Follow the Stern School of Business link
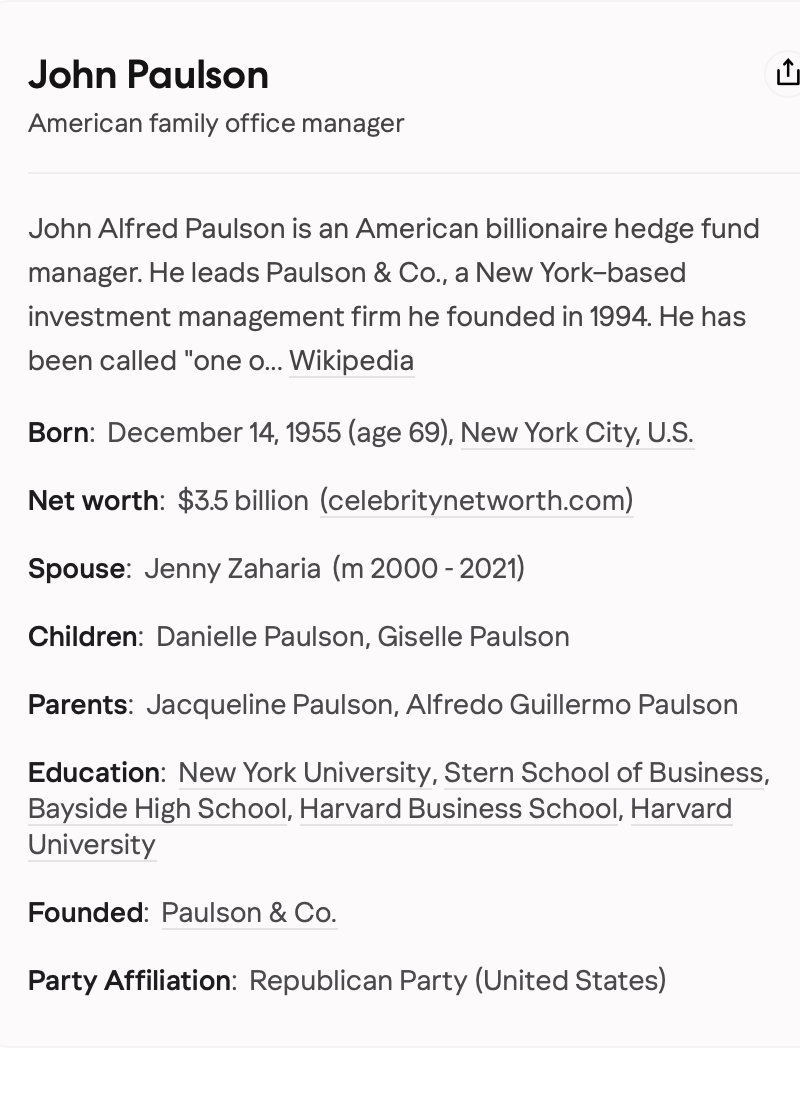The image size is (800, 1094). coord(603,772)
